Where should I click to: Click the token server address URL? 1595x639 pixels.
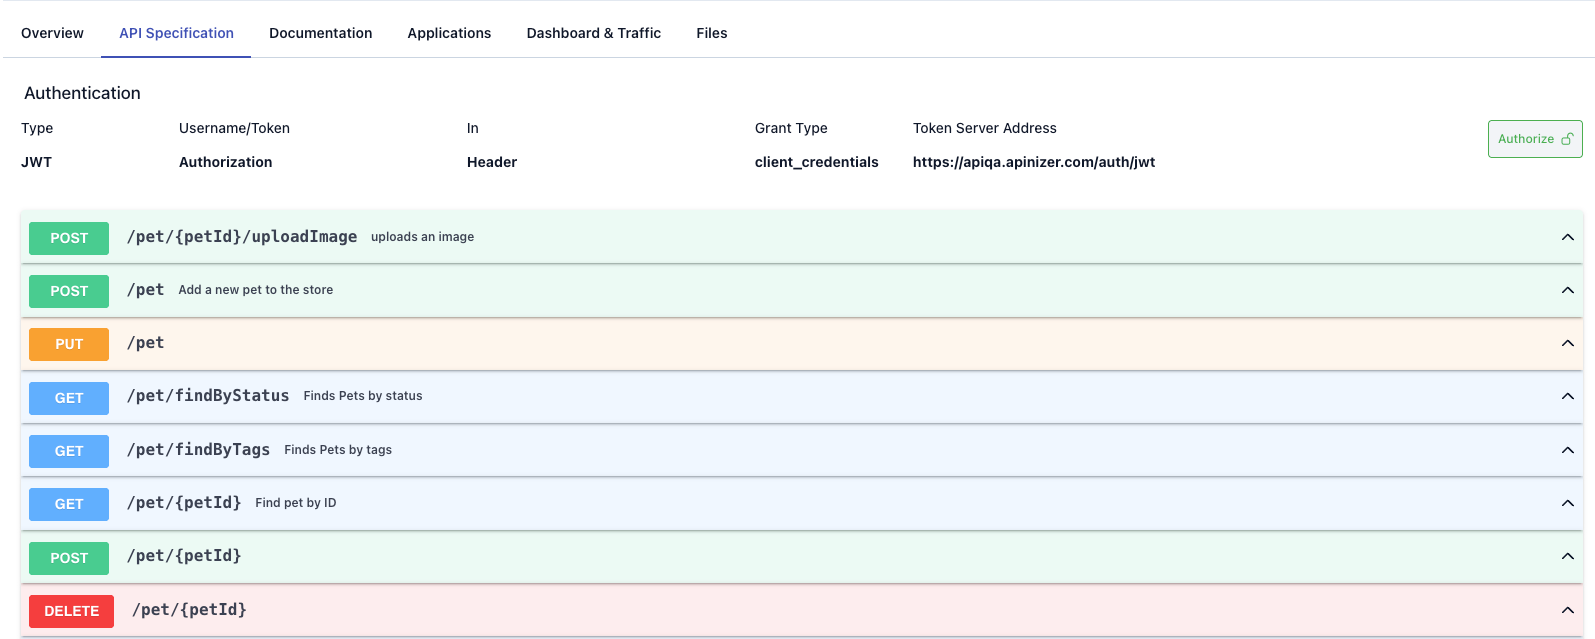click(x=1033, y=162)
